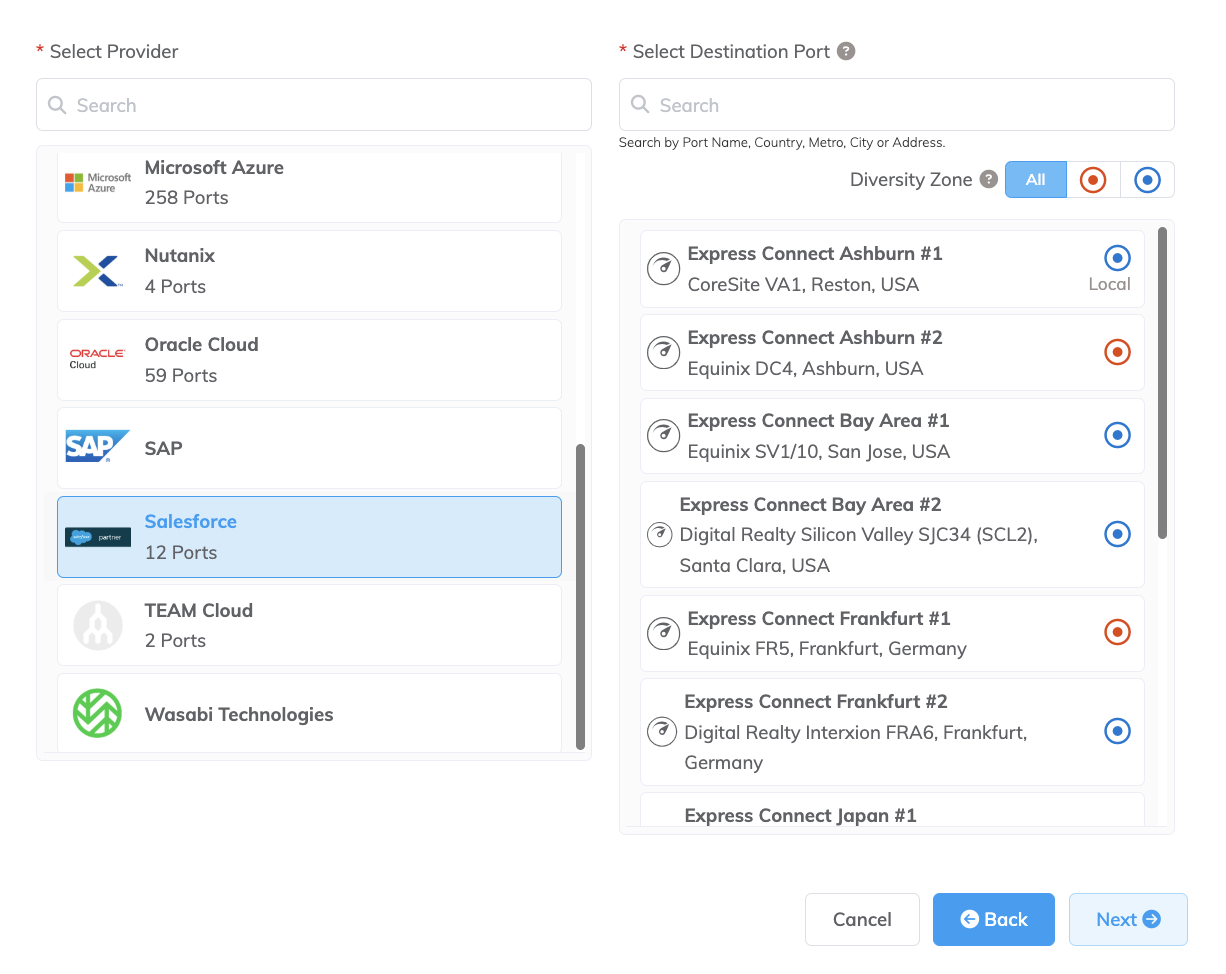The image size is (1226, 974).
Task: Select the SAP provider icon
Action: click(97, 447)
